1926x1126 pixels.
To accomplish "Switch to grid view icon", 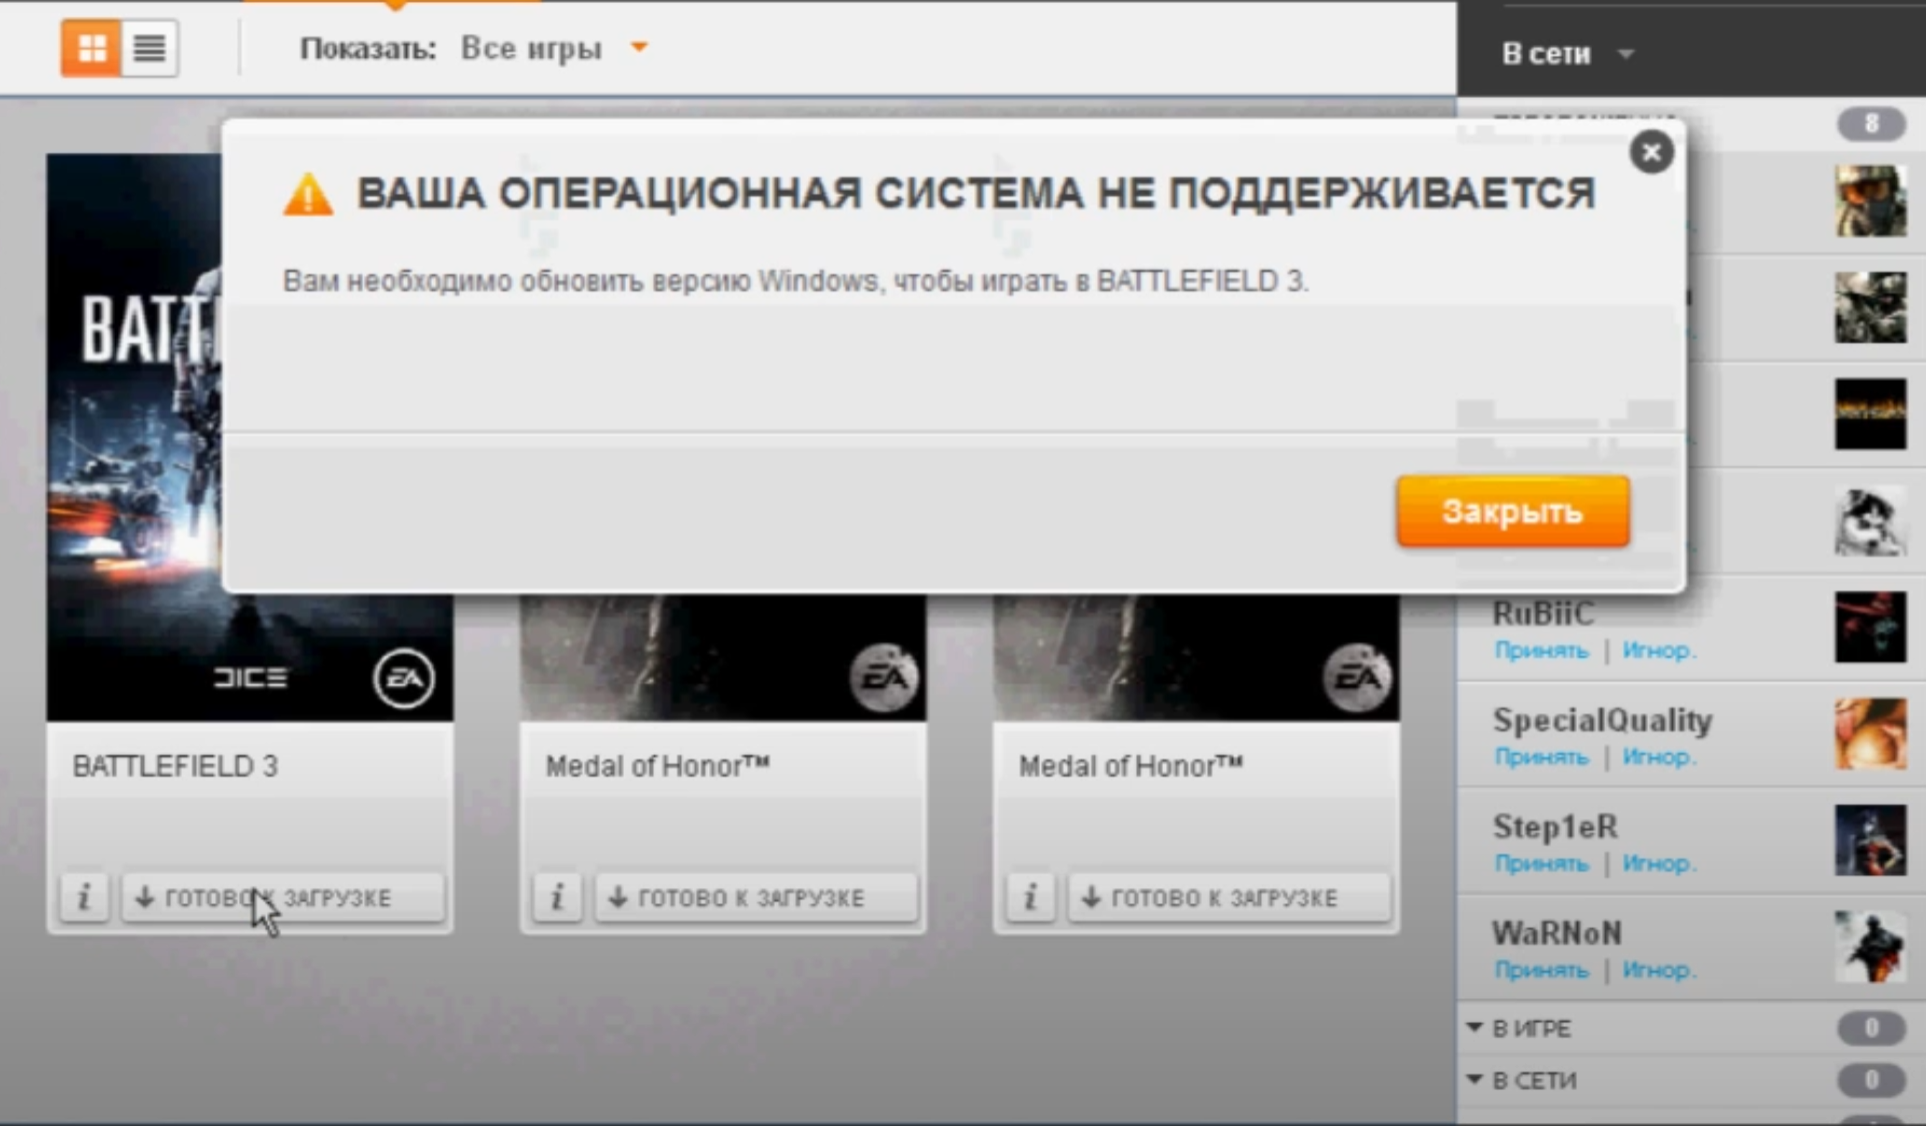I will tap(92, 48).
